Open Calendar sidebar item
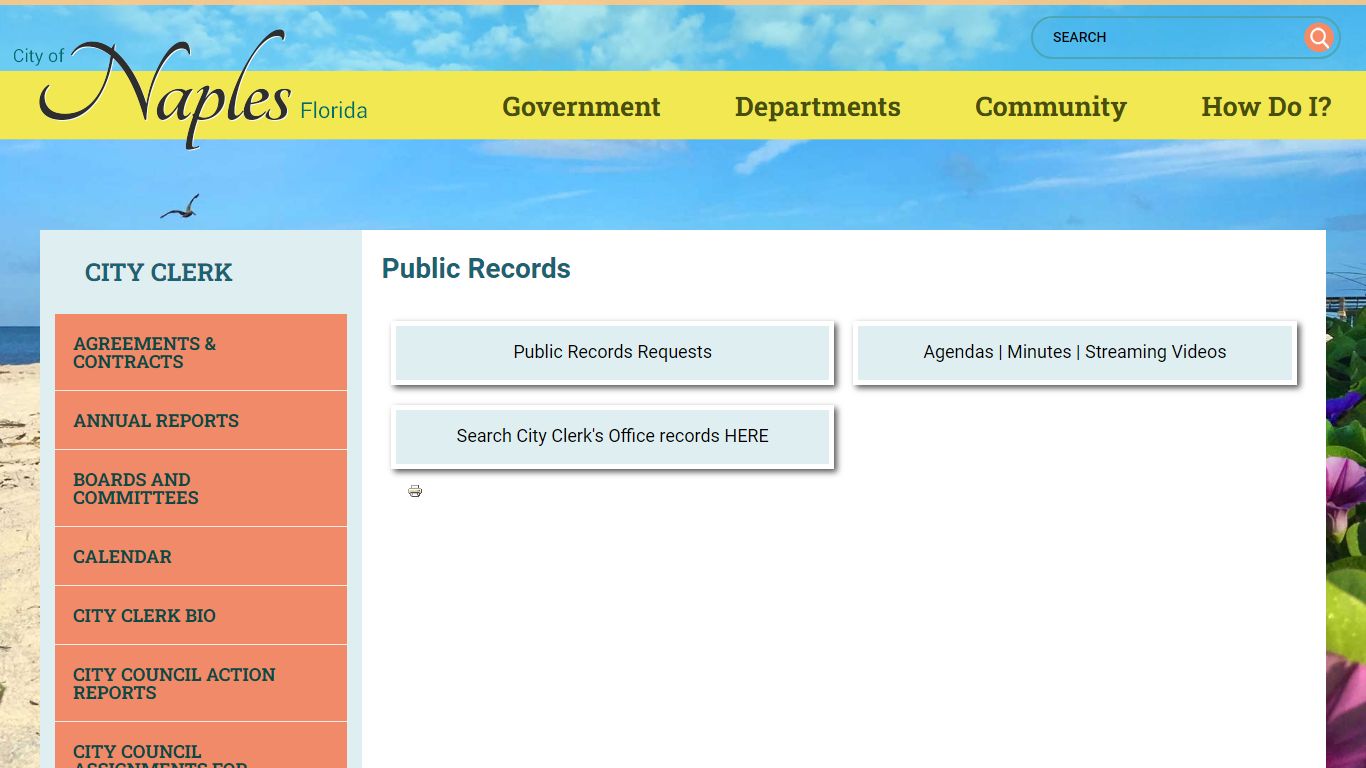 (x=201, y=557)
